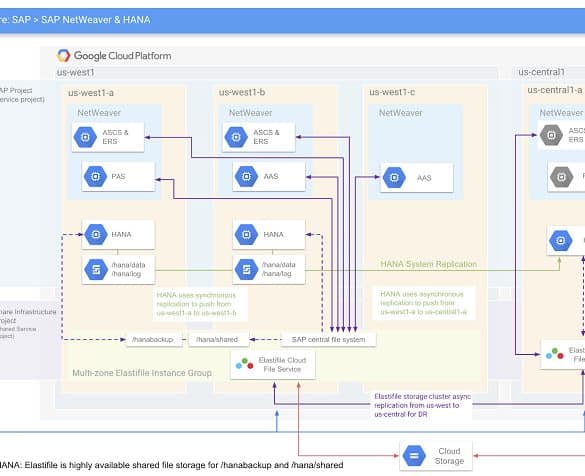
Task: Click the us-central1 region label
Action: pyautogui.click(x=541, y=72)
